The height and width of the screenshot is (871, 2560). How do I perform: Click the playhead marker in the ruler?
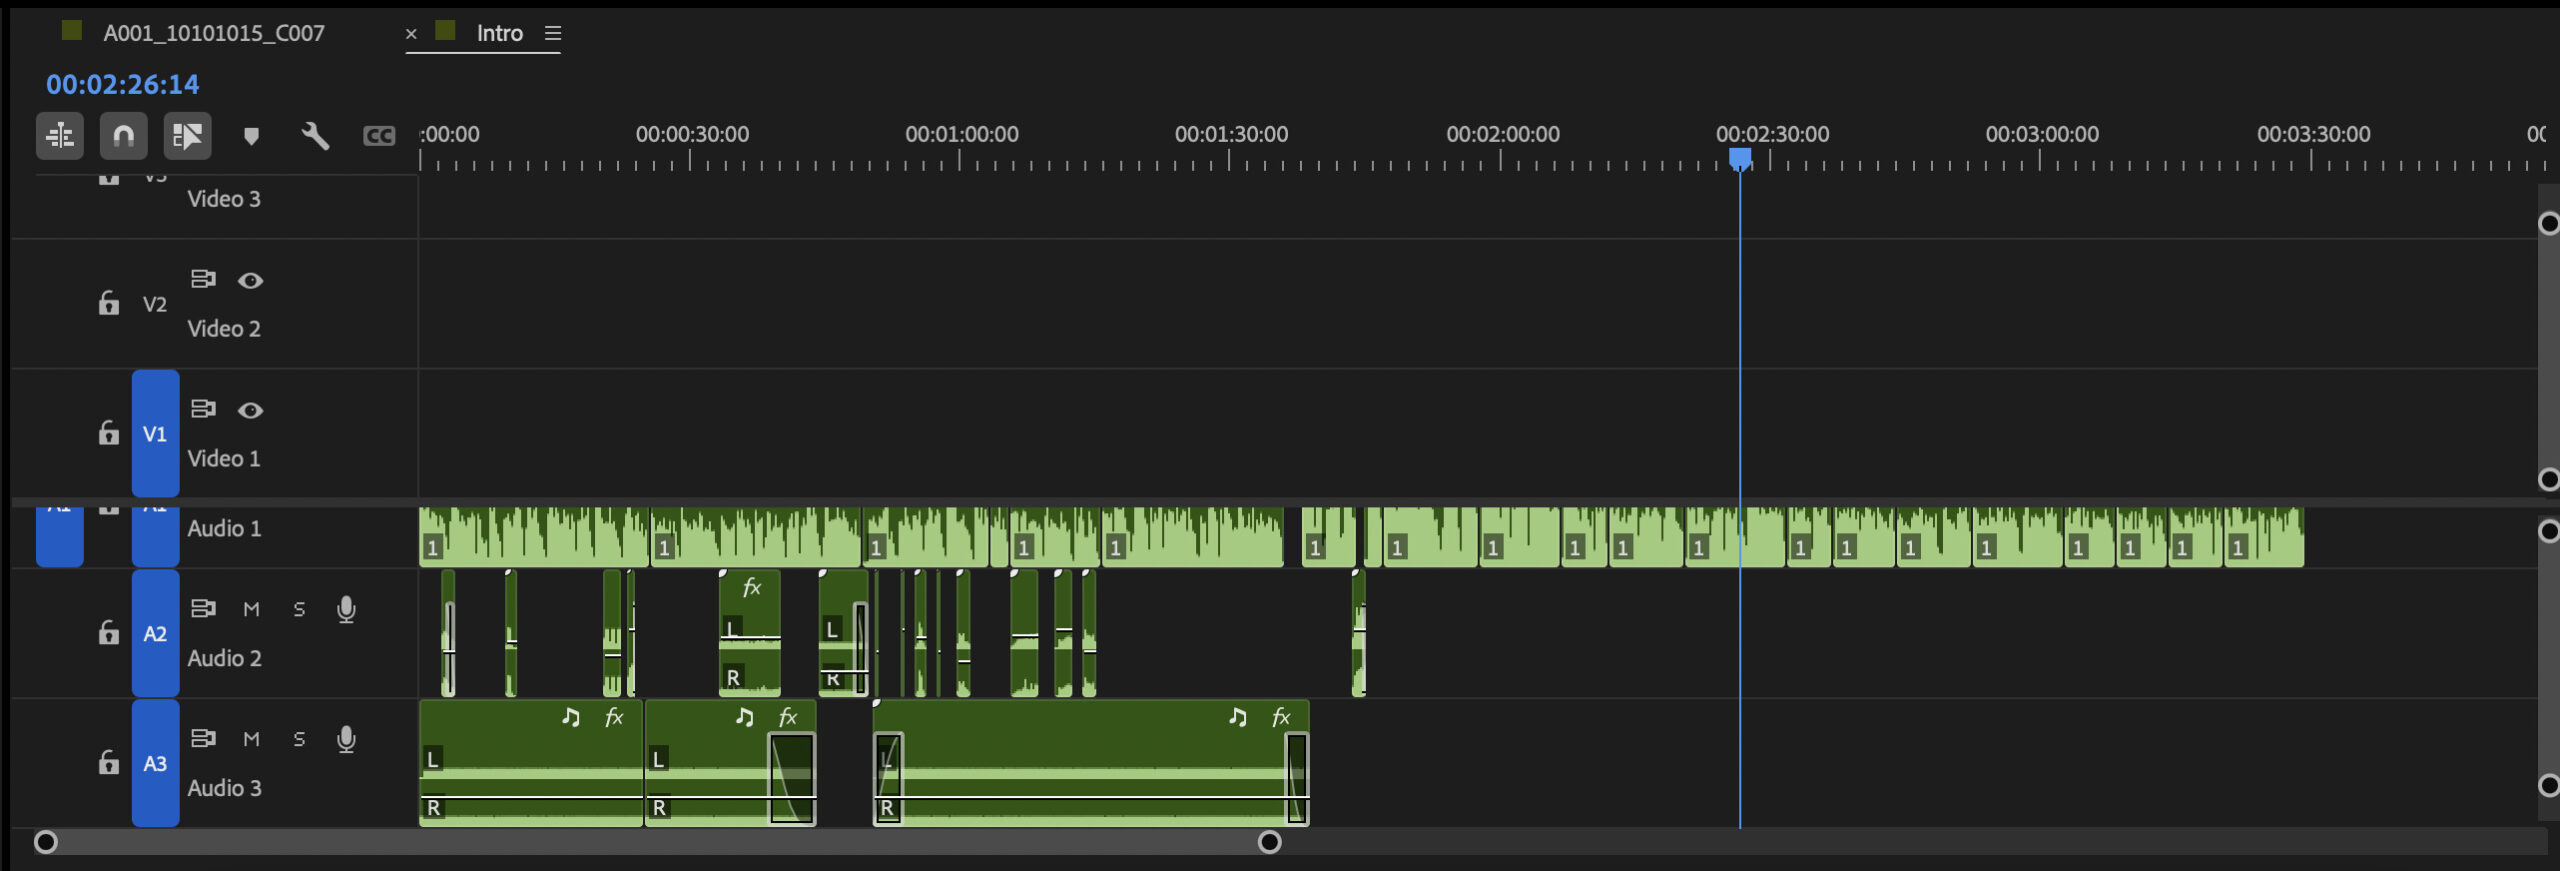pyautogui.click(x=1740, y=159)
